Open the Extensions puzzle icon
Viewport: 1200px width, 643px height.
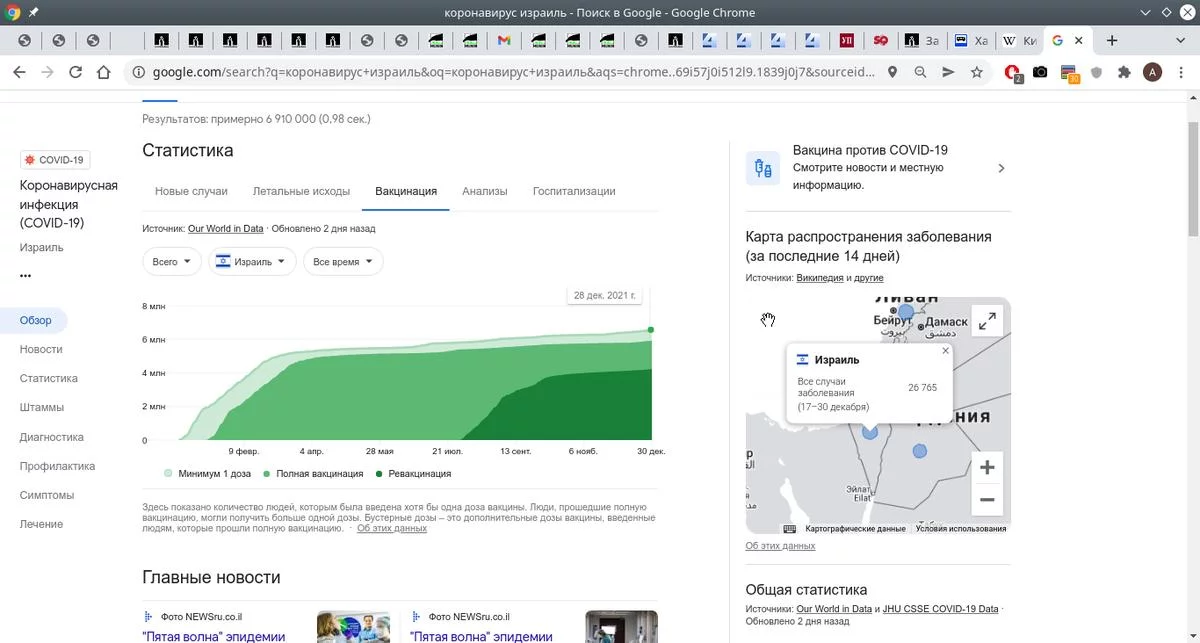(x=1124, y=72)
